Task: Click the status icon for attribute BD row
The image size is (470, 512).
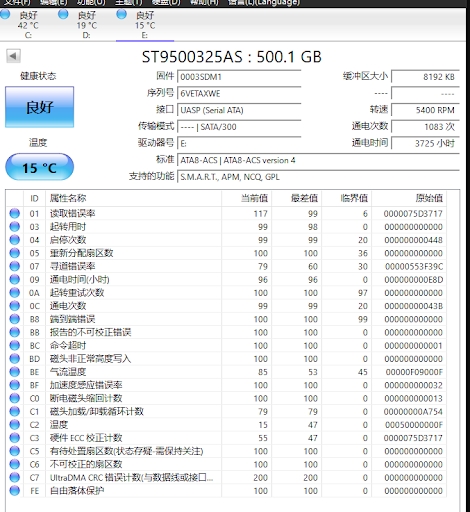Action: click(x=15, y=359)
